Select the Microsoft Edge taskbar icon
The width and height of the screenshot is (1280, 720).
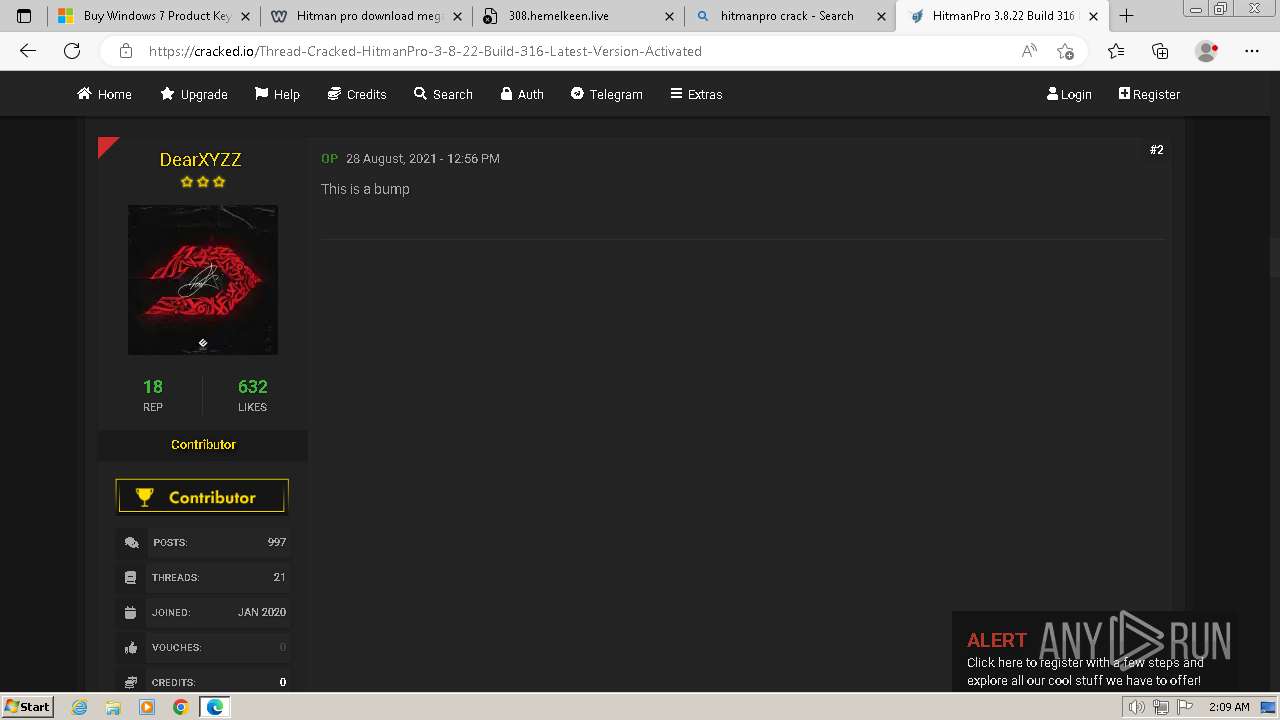[214, 707]
